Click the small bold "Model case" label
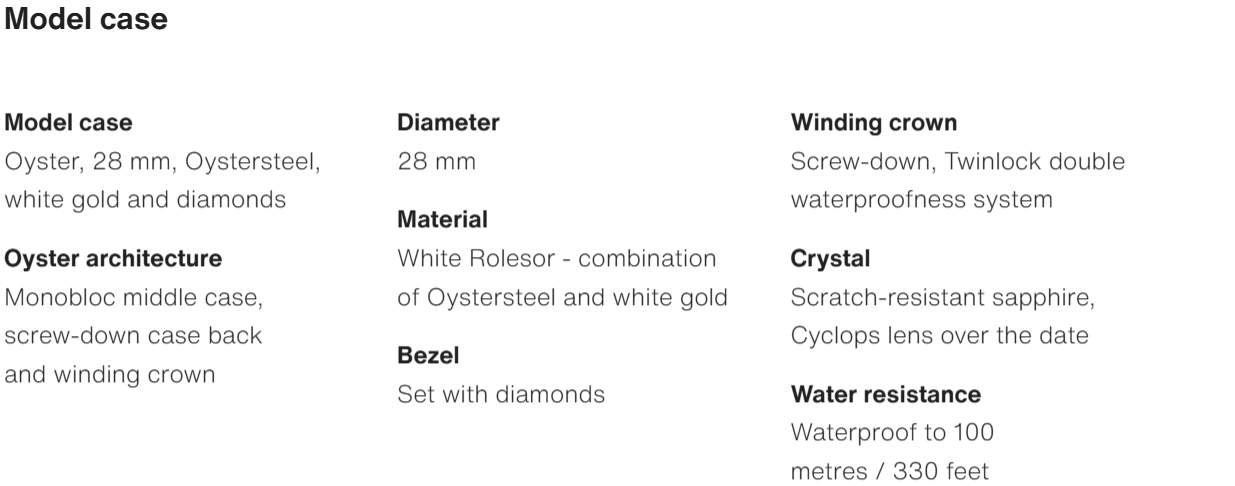This screenshot has height=486, width=1235. tap(68, 123)
